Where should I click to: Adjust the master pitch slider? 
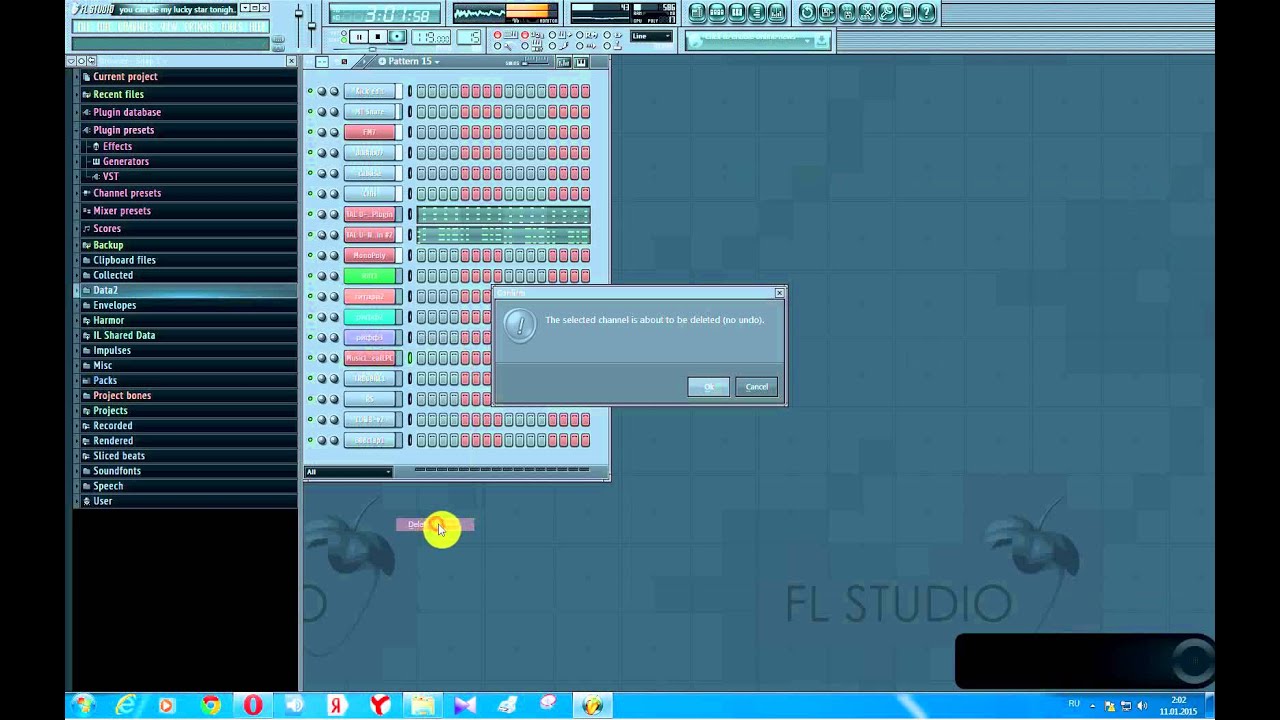[x=312, y=25]
